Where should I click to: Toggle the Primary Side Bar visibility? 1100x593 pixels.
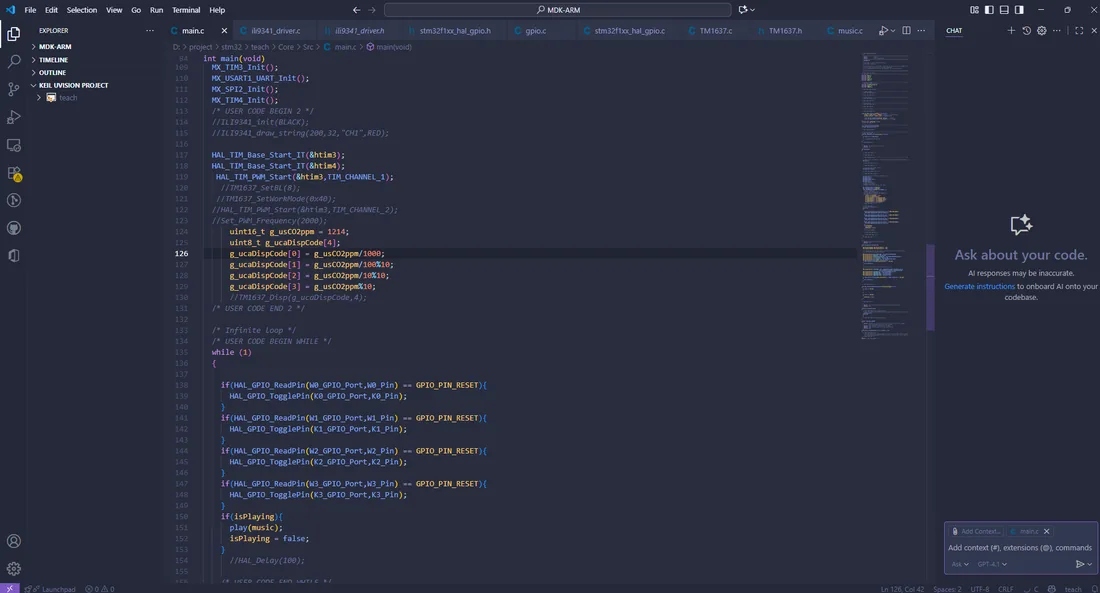[989, 10]
